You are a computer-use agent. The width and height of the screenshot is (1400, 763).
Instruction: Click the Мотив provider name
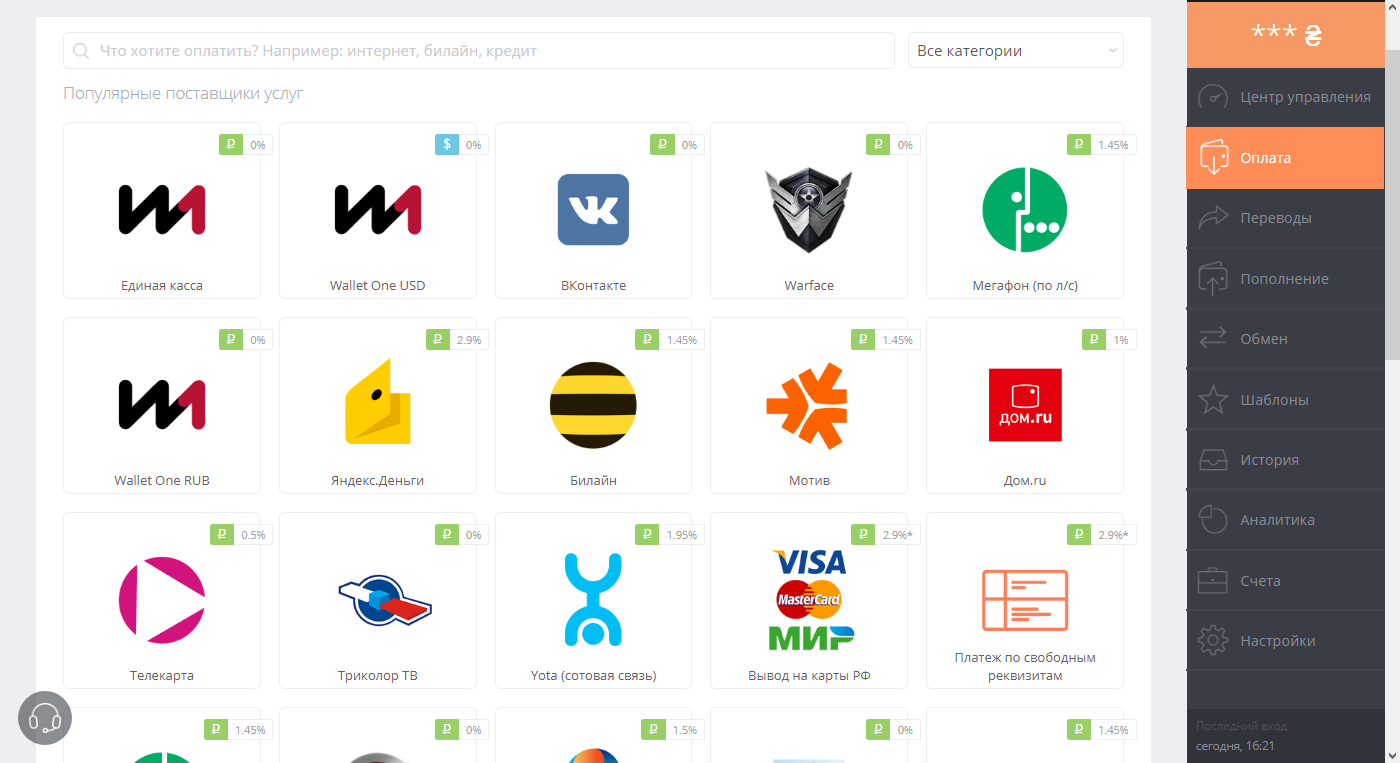pos(809,481)
